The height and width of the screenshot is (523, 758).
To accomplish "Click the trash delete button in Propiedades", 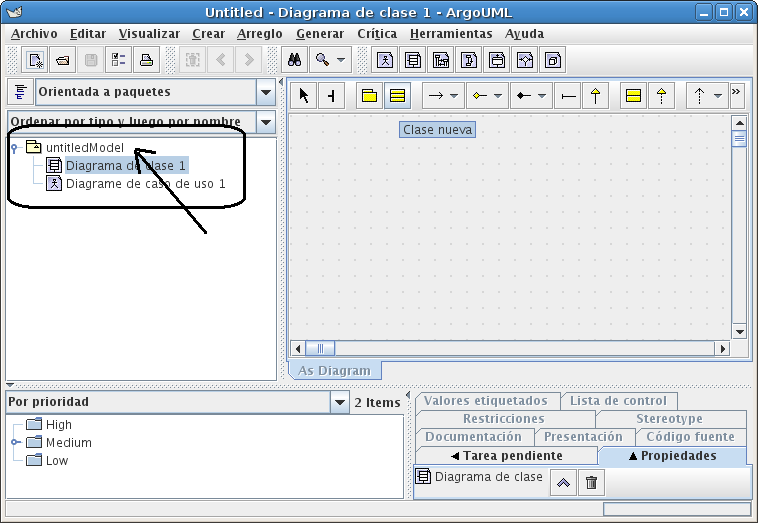I will (x=591, y=483).
